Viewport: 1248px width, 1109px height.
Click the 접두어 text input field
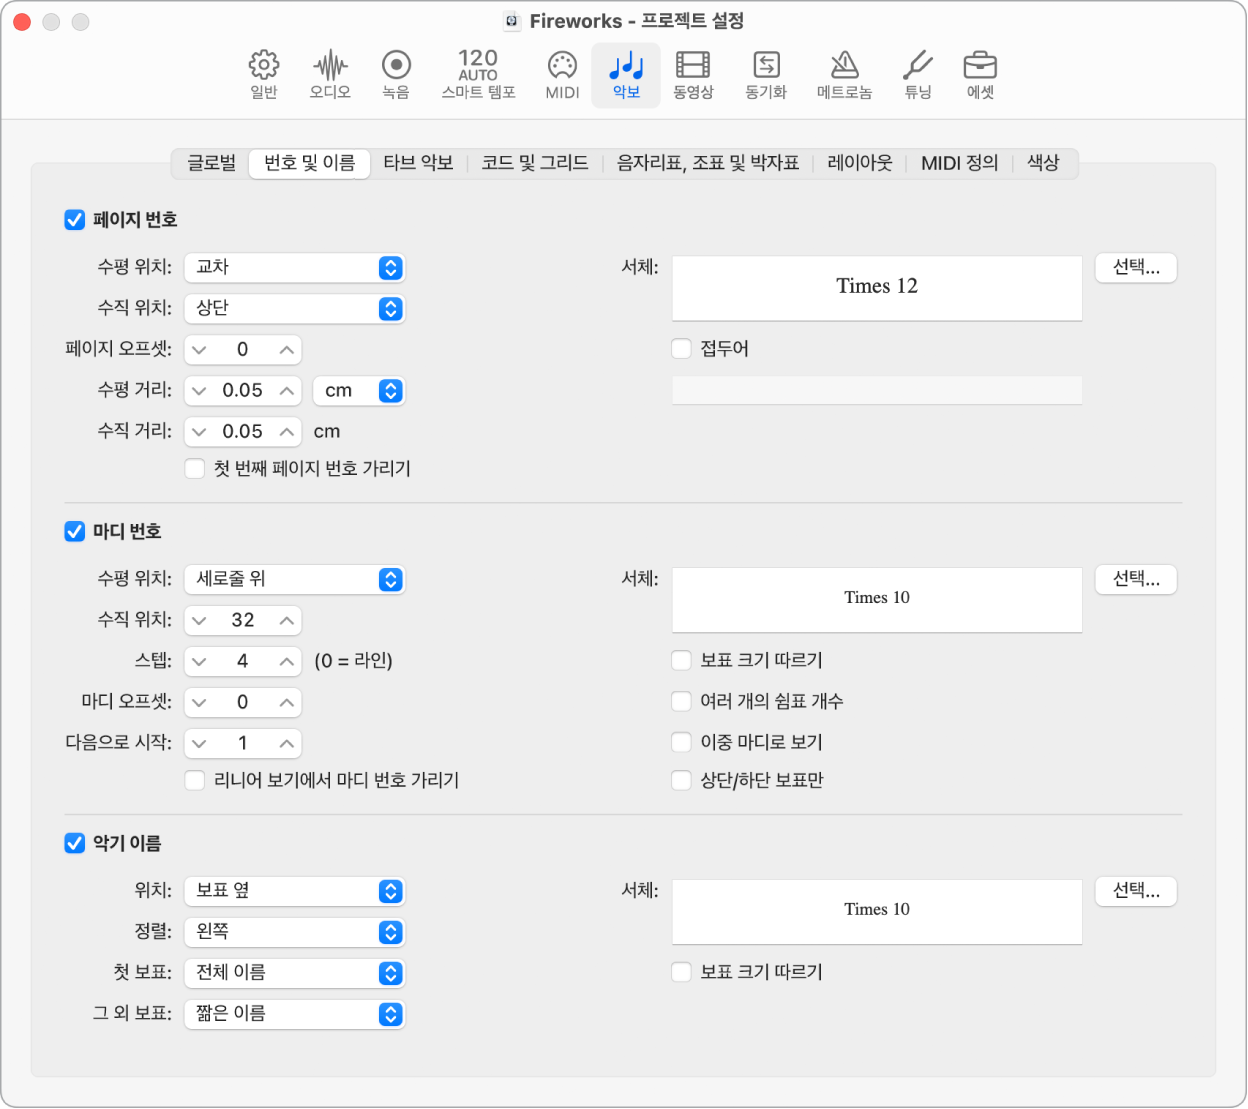coord(877,390)
